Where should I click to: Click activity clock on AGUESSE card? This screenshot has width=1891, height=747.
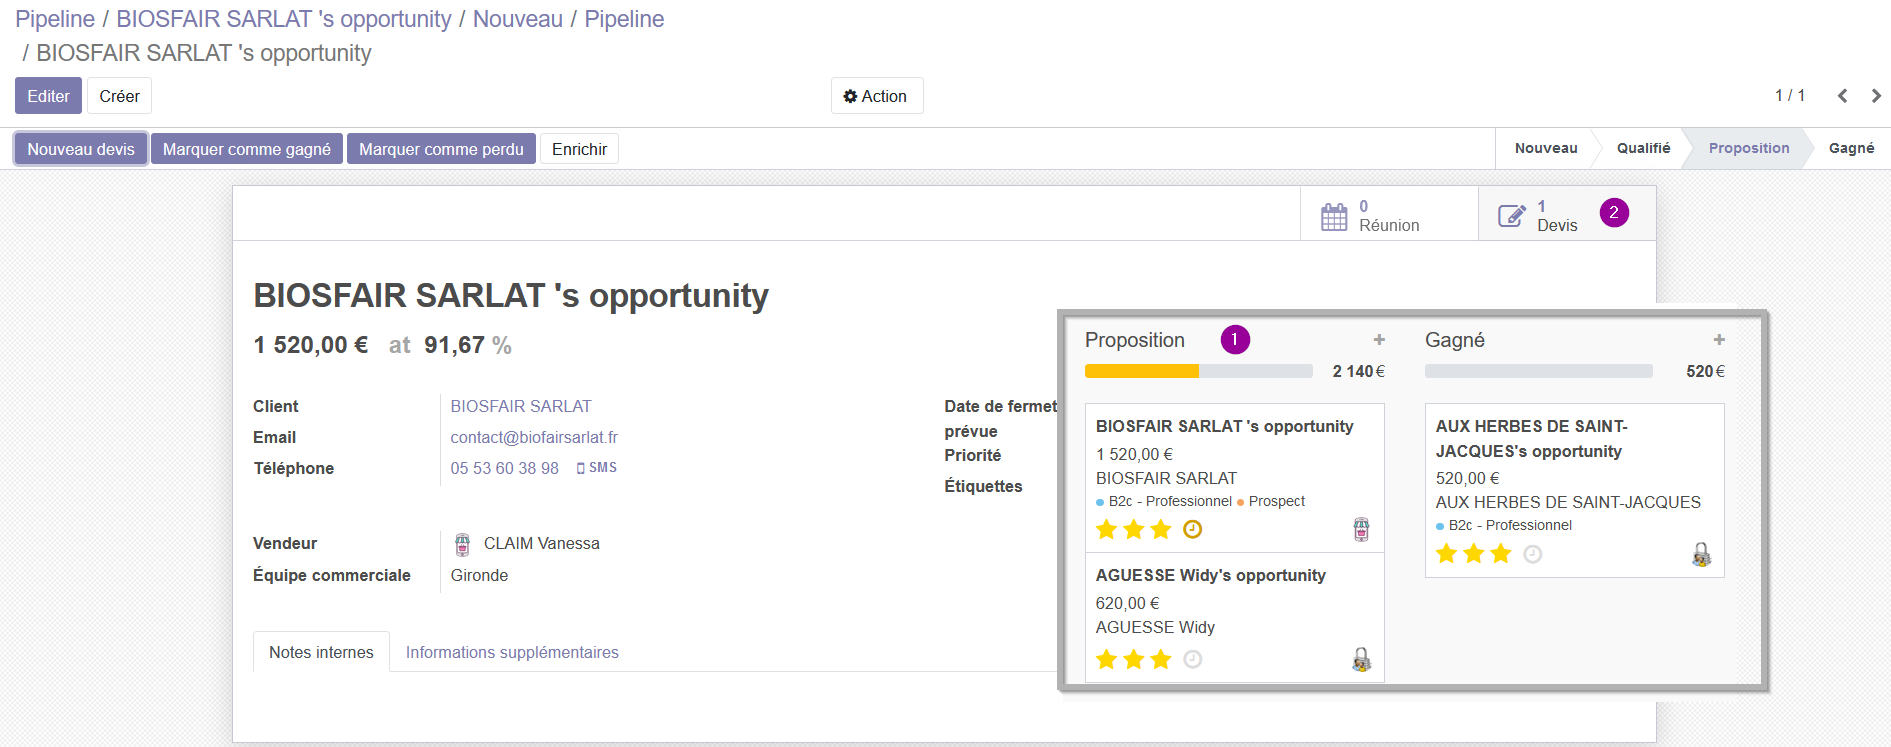pyautogui.click(x=1192, y=659)
